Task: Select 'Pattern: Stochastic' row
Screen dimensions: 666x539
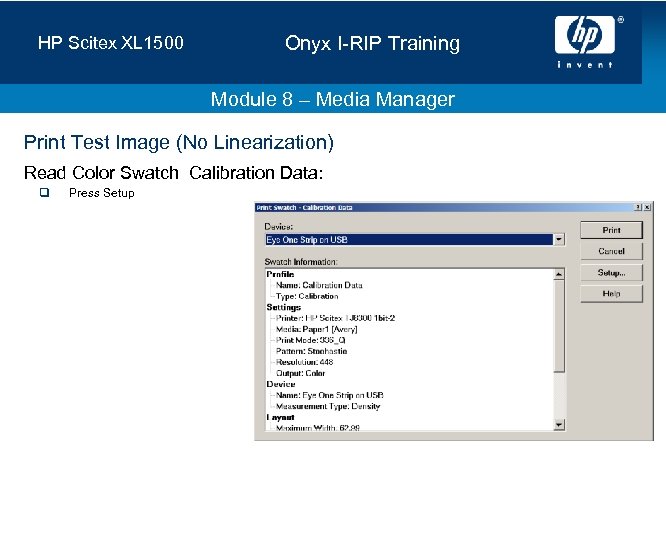Action: tap(311, 351)
